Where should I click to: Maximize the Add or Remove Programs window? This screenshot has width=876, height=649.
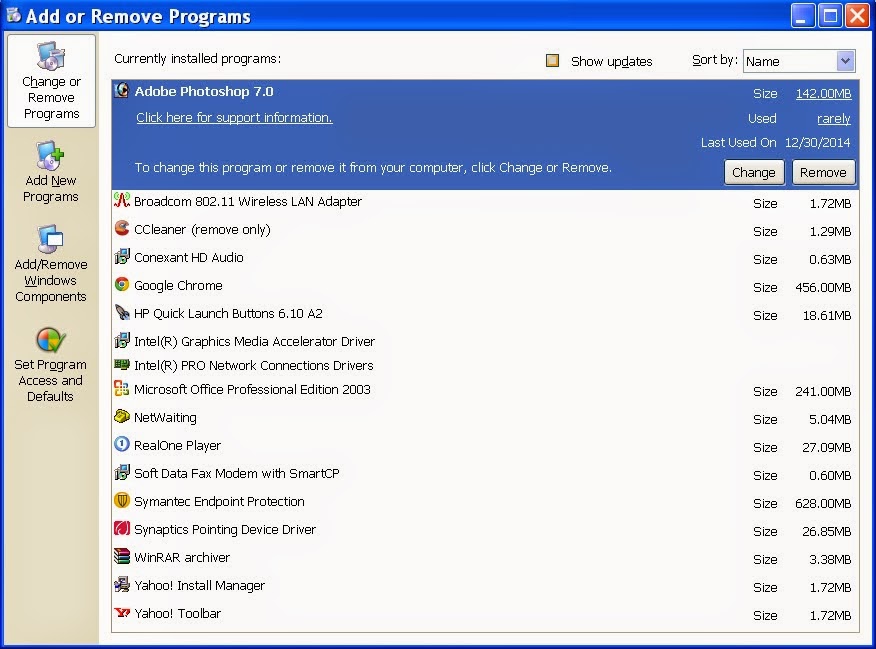(x=830, y=16)
